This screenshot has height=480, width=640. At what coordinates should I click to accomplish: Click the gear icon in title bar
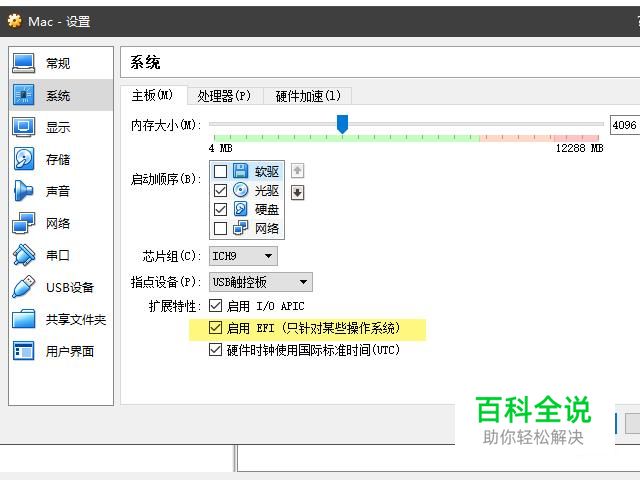point(15,20)
